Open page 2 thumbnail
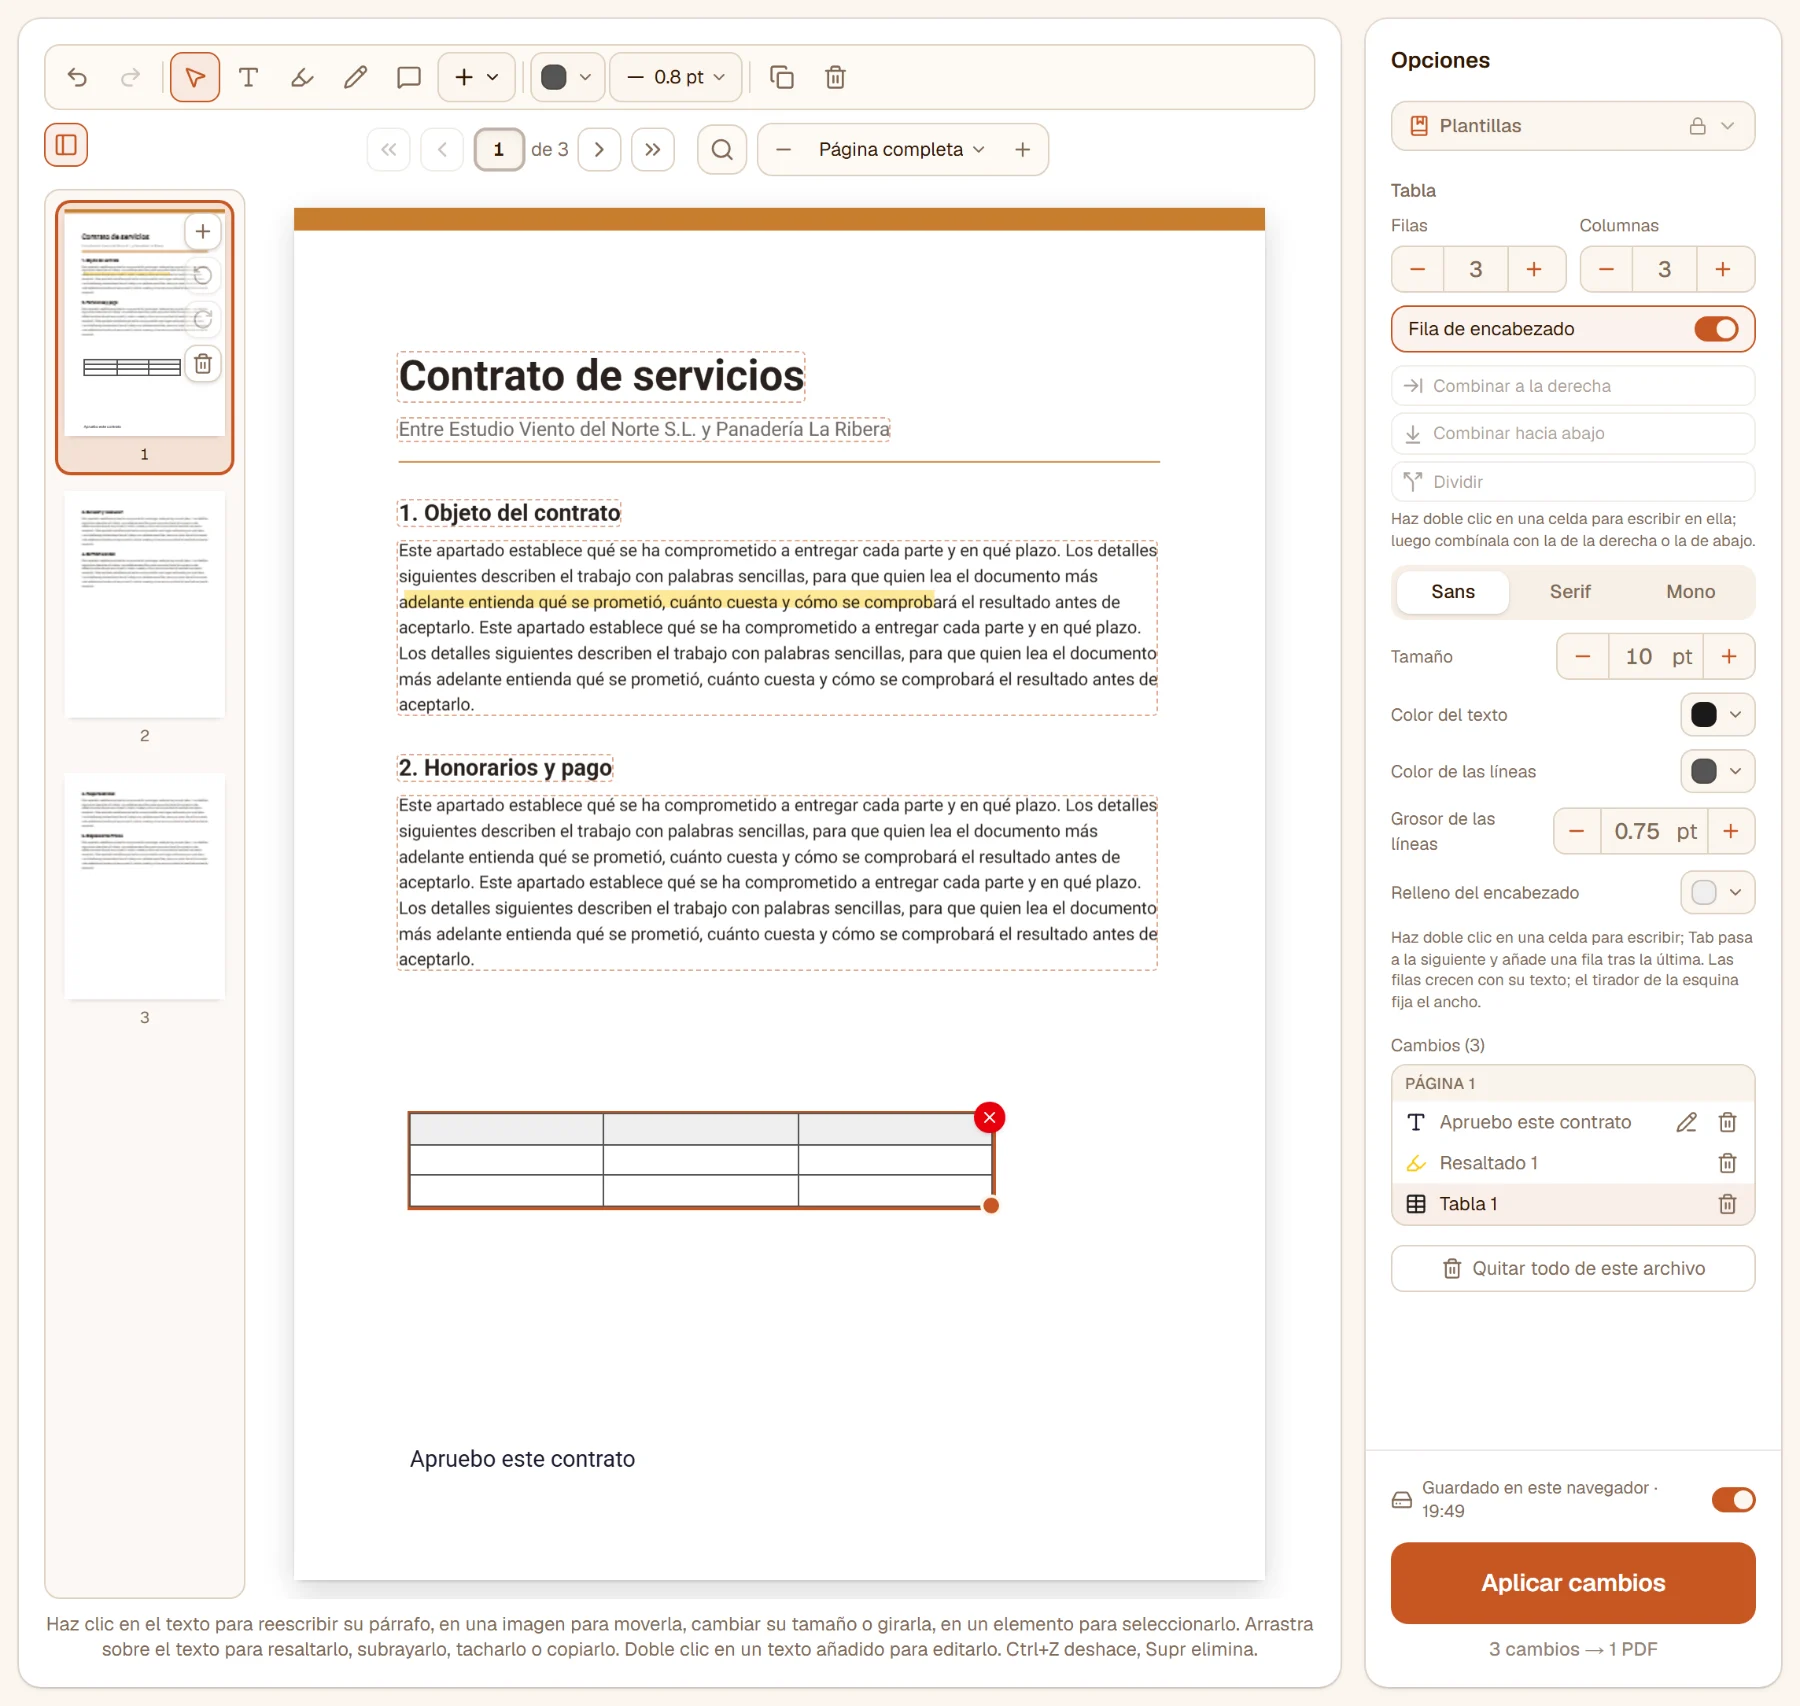Image resolution: width=1800 pixels, height=1706 pixels. click(144, 603)
